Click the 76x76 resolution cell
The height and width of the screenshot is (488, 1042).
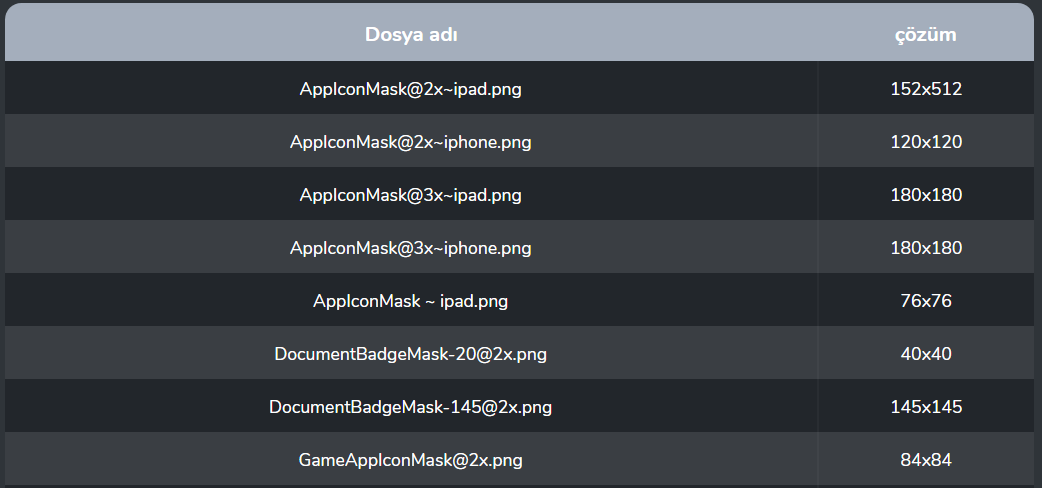[x=926, y=301]
